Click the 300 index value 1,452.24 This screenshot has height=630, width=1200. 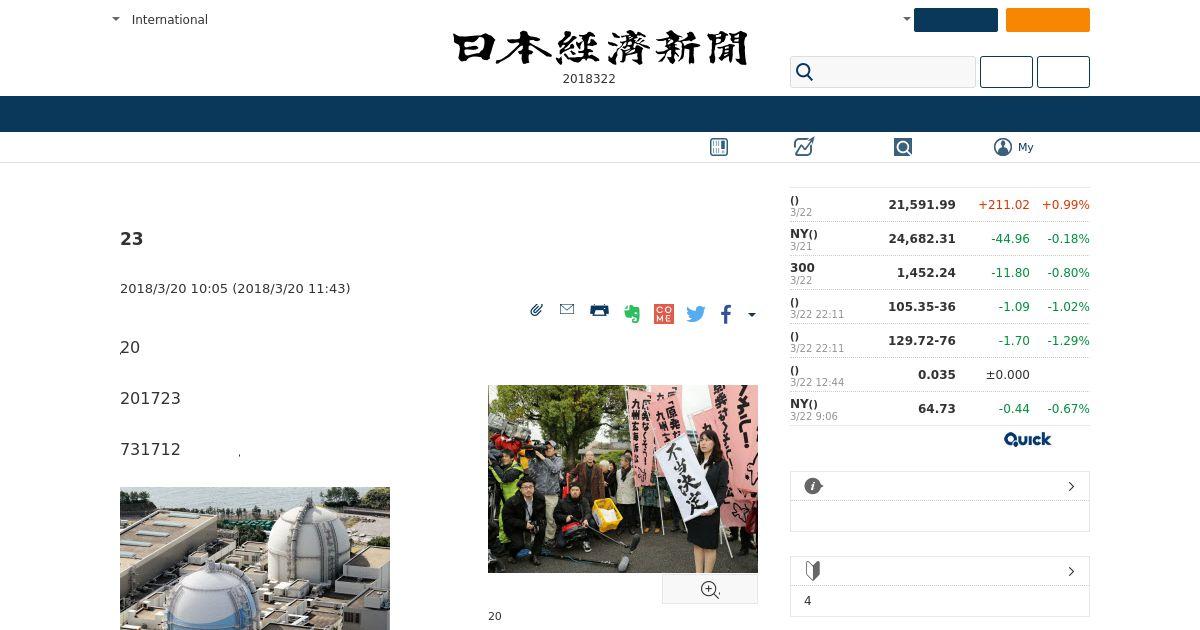926,272
